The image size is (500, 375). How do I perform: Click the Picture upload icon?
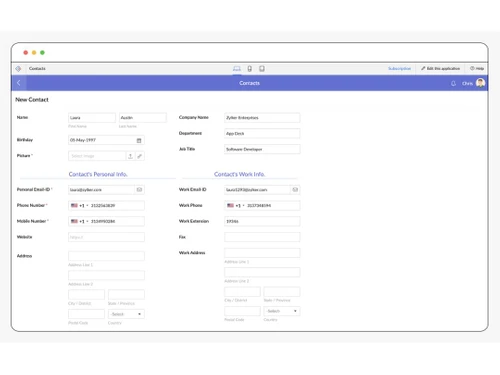[130, 156]
